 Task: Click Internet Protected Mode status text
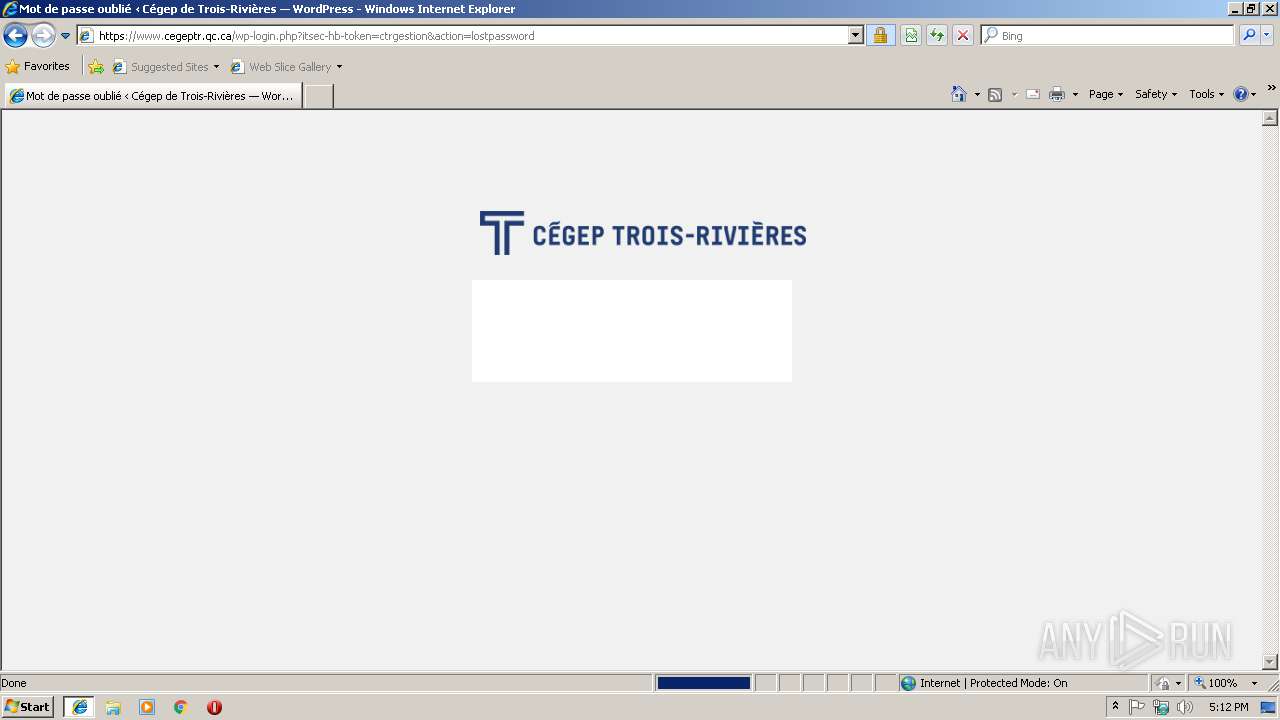pos(993,683)
